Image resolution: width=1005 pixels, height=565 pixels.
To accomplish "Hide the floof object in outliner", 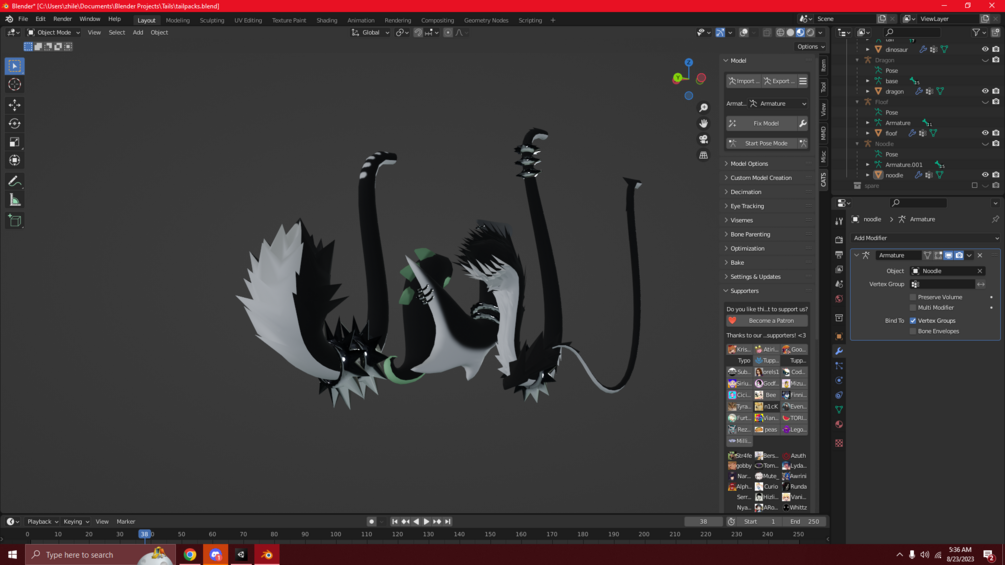I will [x=985, y=133].
